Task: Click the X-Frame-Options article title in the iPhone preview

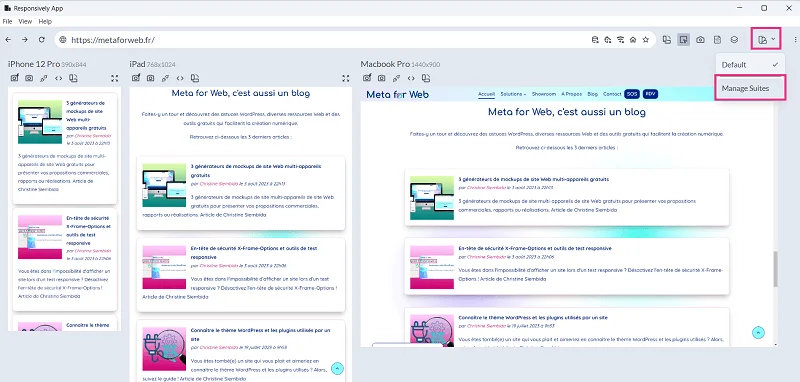Action: coord(88,231)
